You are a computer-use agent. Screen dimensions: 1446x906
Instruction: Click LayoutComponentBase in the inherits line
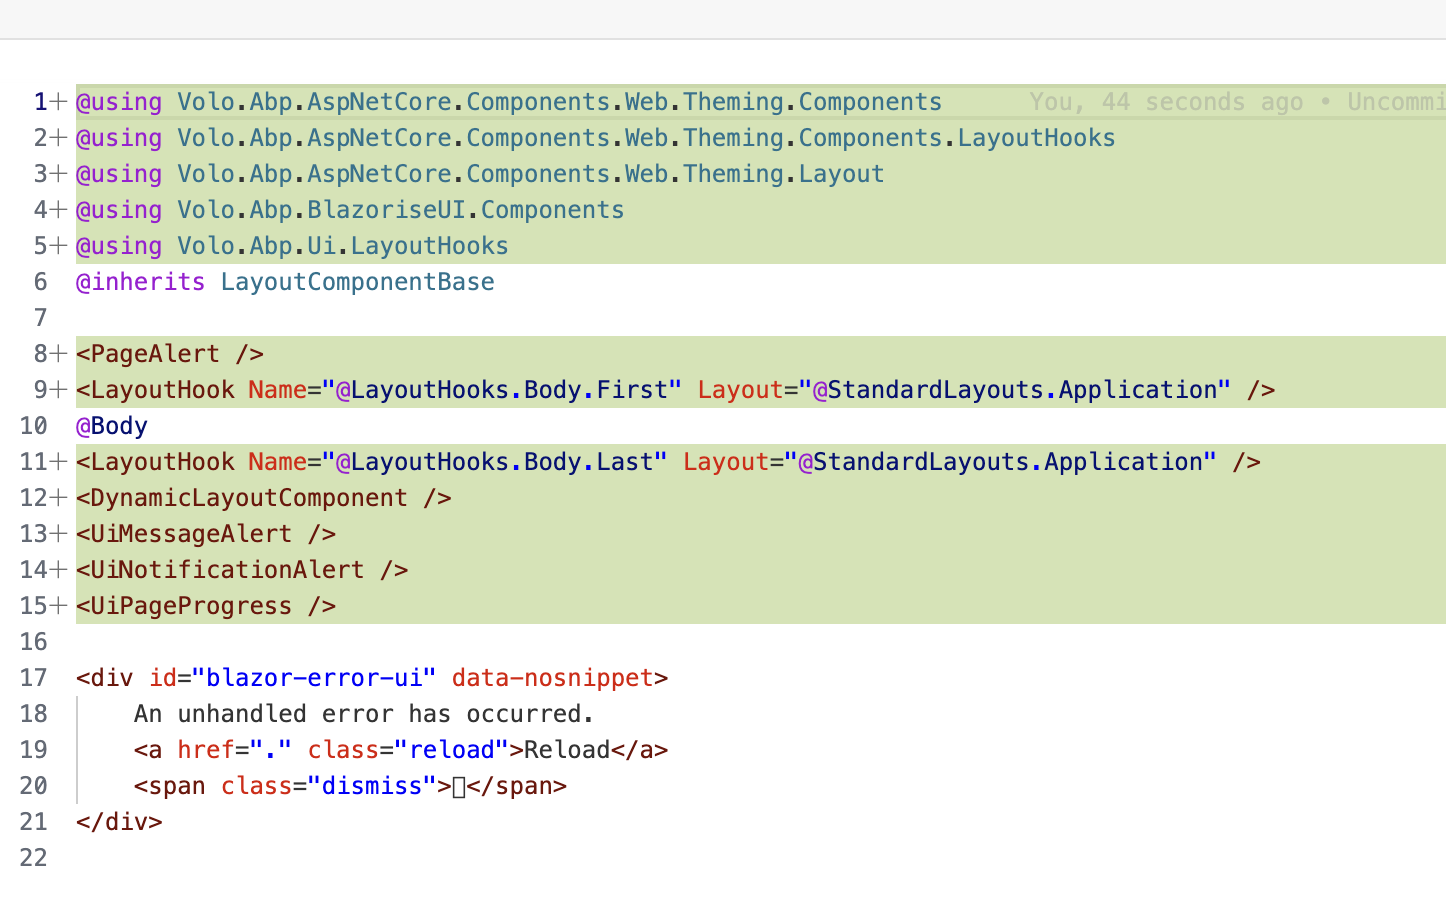(x=357, y=282)
